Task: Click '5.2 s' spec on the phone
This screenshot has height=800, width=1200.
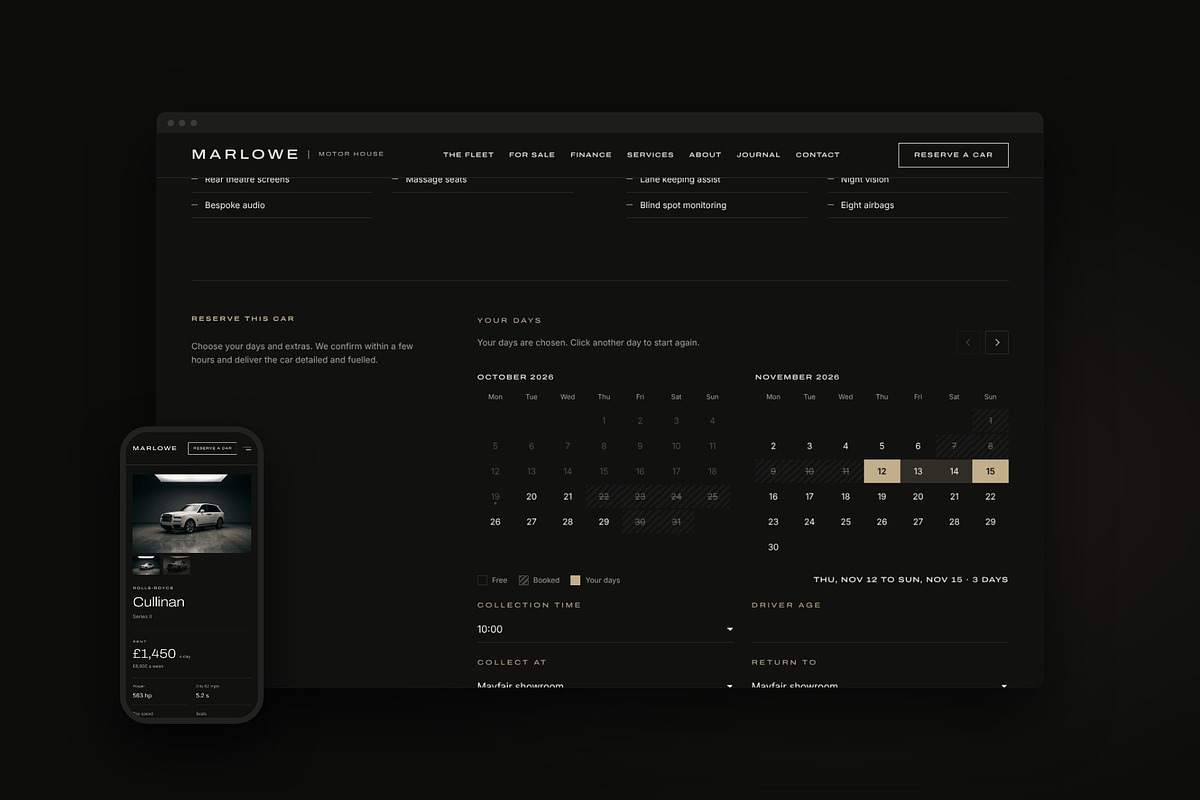Action: pyautogui.click(x=202, y=695)
